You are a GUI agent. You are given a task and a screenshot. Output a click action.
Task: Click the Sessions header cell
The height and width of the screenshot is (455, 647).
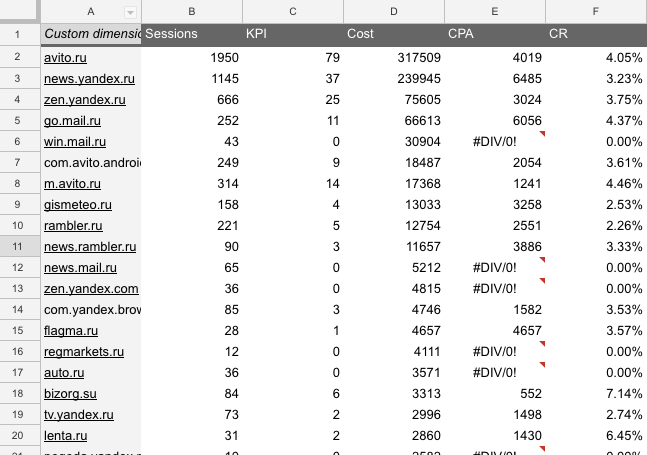(x=192, y=34)
